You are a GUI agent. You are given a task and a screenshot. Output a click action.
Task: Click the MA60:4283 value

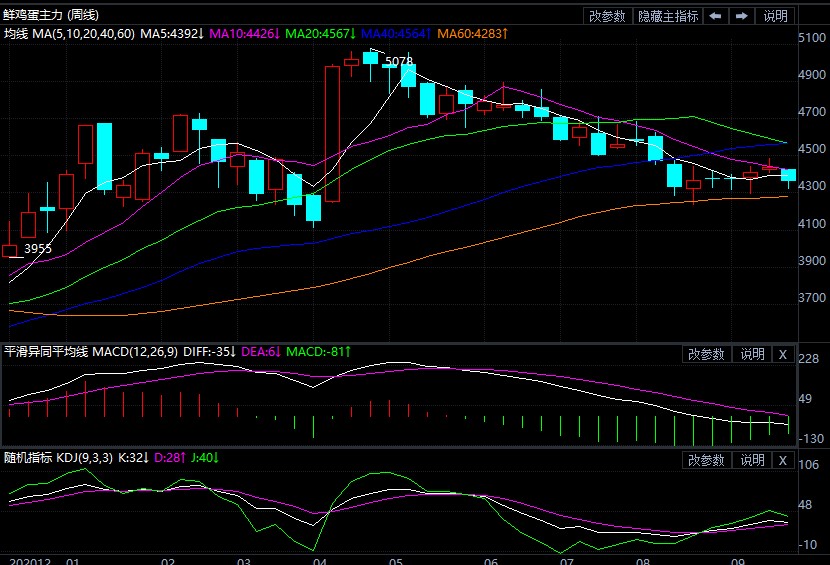(473, 33)
